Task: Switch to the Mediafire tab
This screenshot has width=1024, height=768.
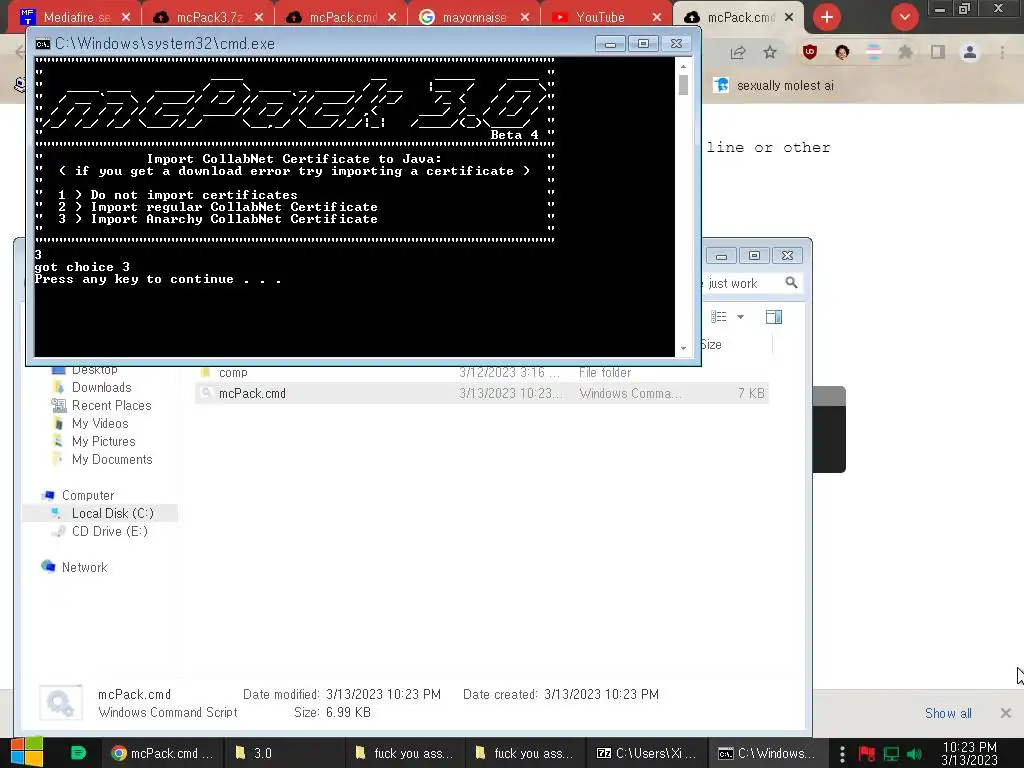Action: point(74,17)
